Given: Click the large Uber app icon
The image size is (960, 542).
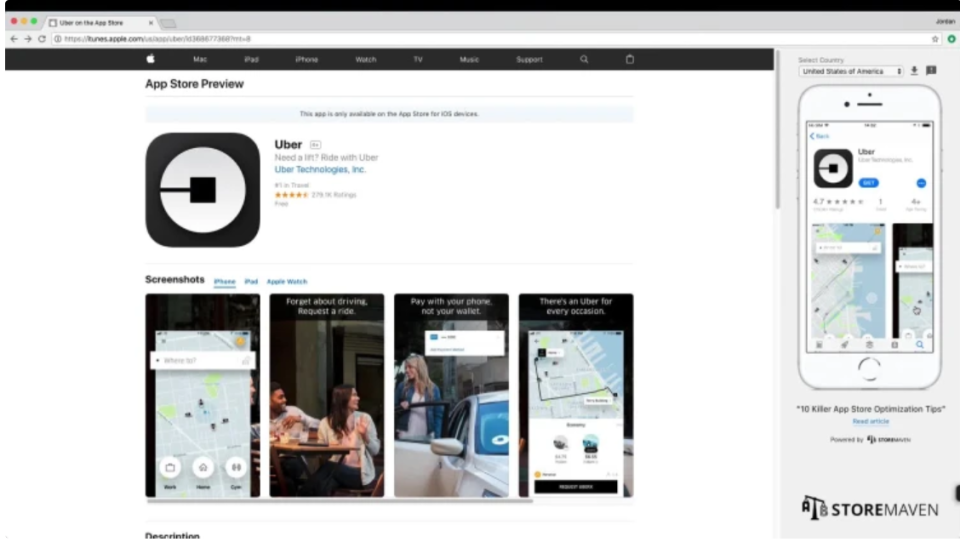Looking at the screenshot, I should tap(203, 190).
